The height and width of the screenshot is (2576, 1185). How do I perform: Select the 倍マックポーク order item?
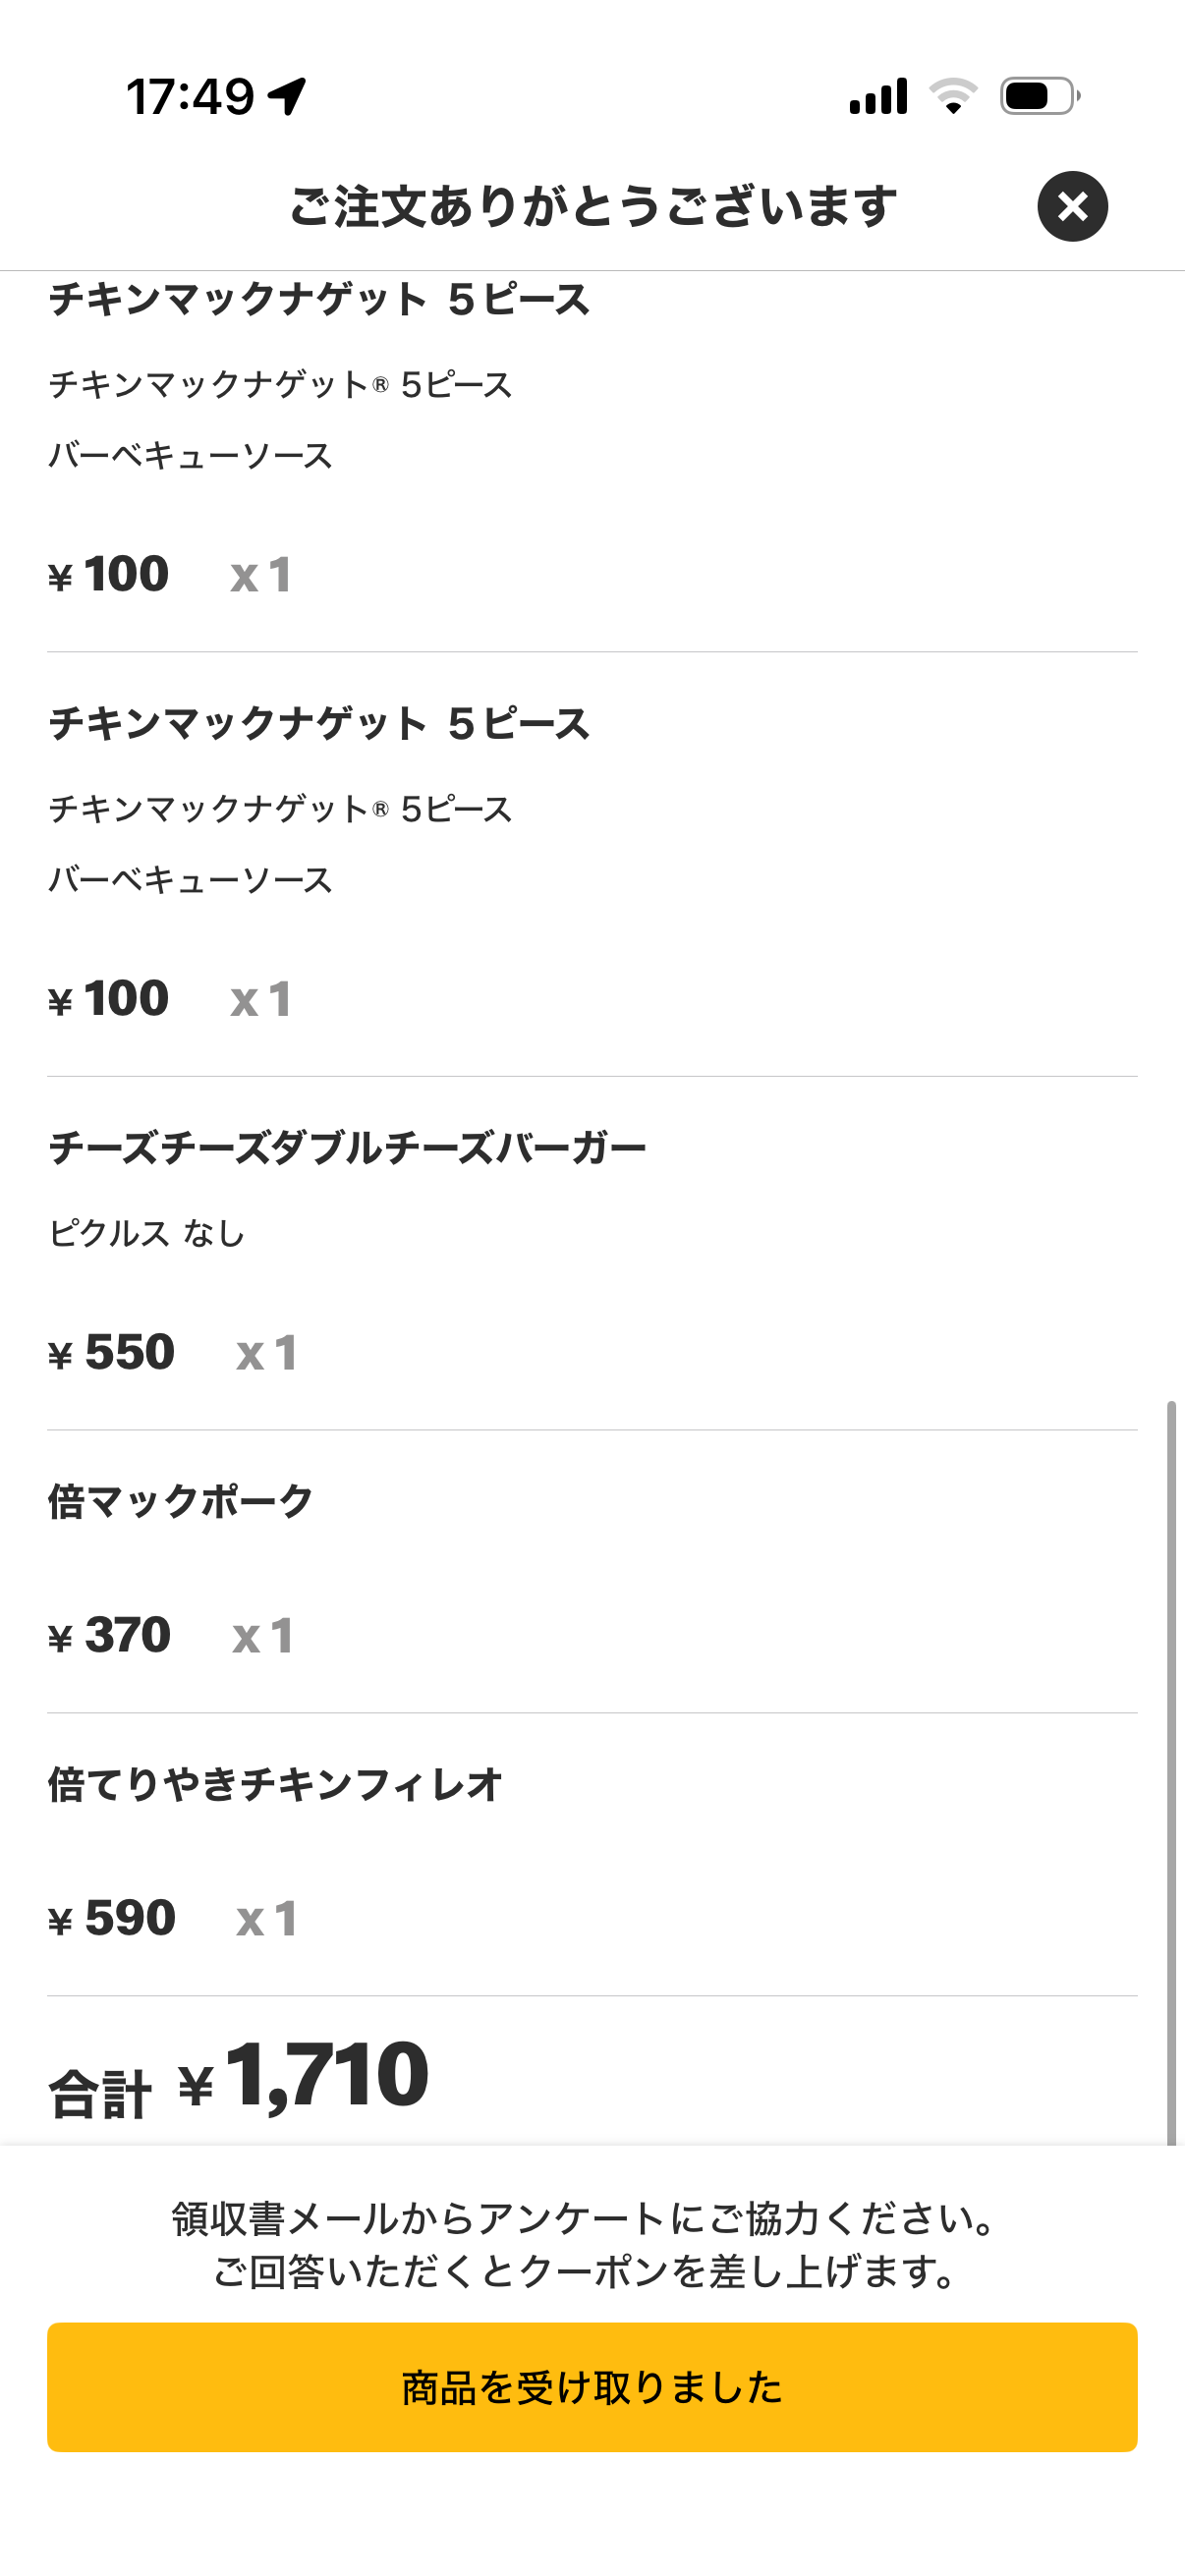click(181, 1501)
